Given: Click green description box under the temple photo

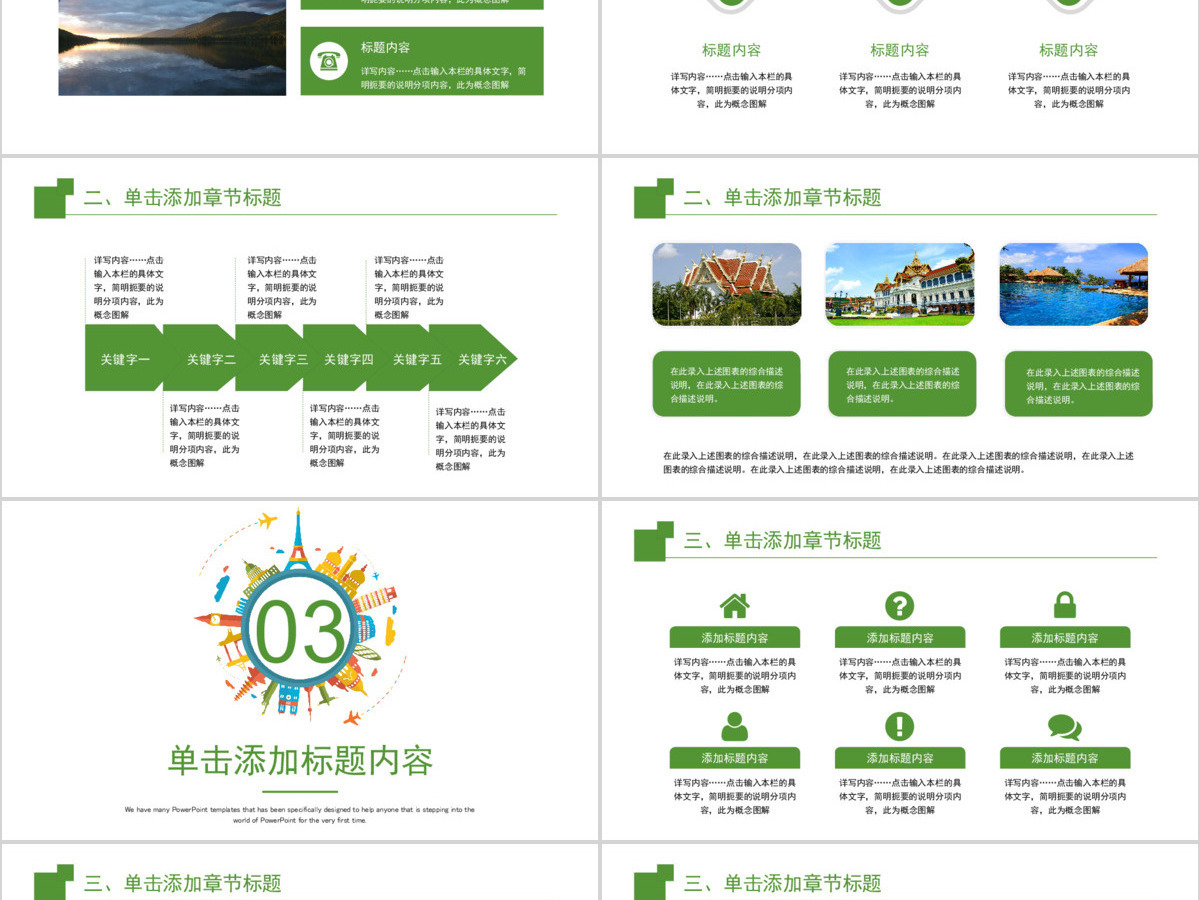Looking at the screenshot, I should 727,384.
